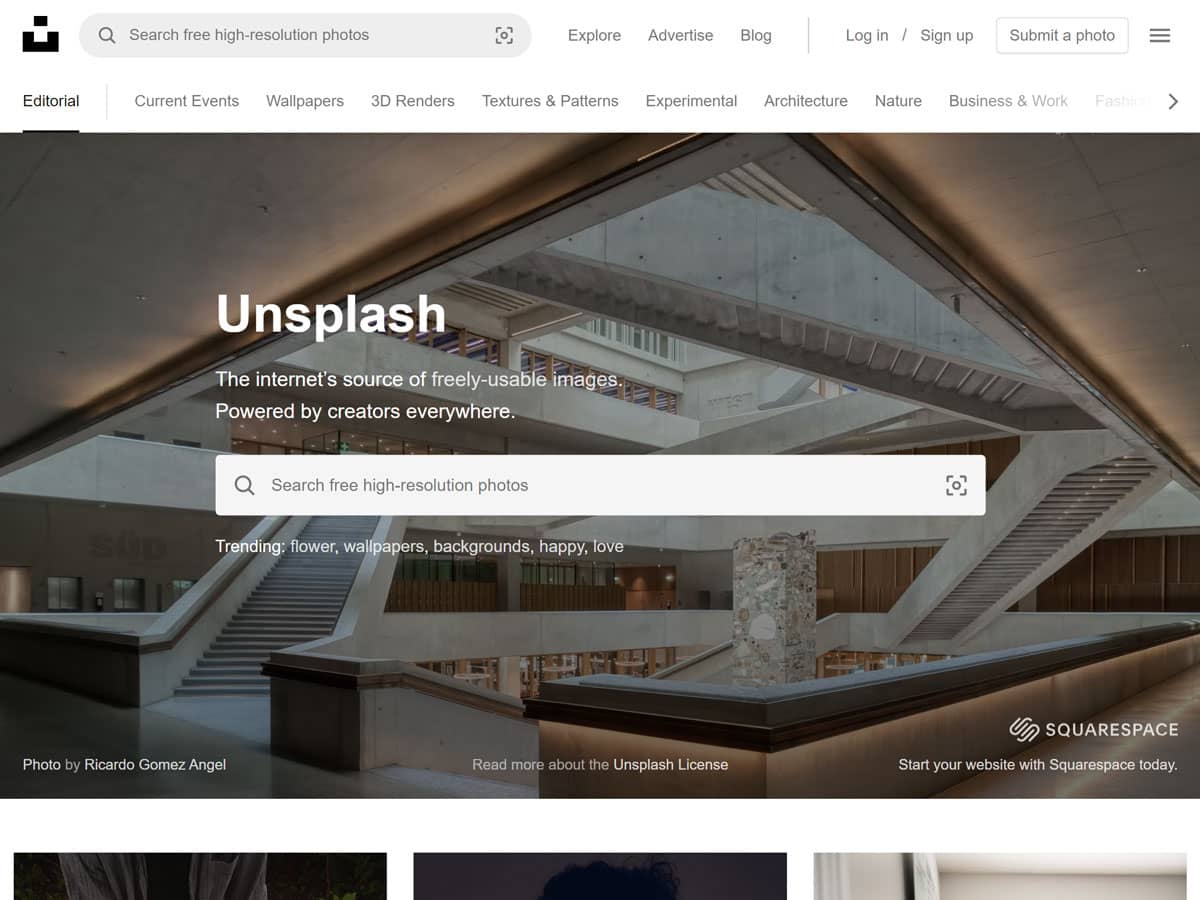The width and height of the screenshot is (1200, 900).
Task: Open right photo thumbnail at bottom
Action: [x=1000, y=876]
